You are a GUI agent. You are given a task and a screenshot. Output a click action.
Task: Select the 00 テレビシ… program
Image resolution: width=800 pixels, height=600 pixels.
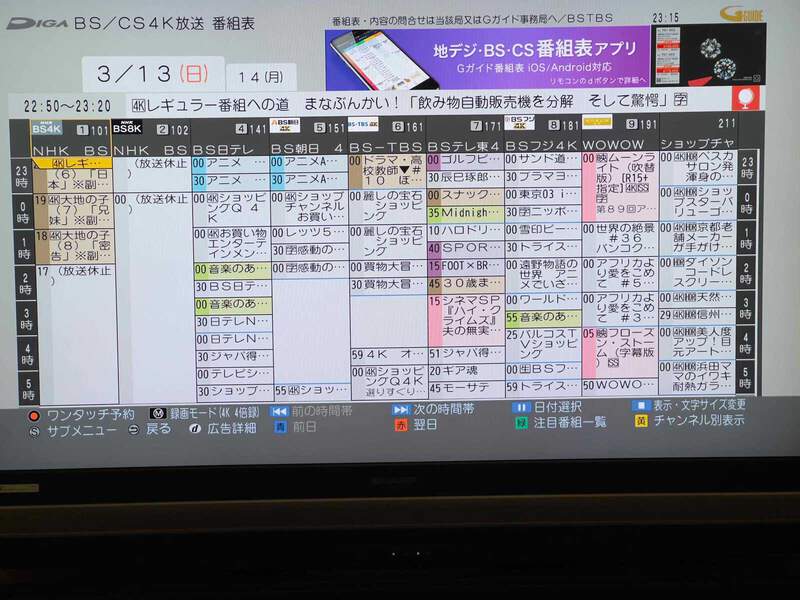click(x=234, y=374)
